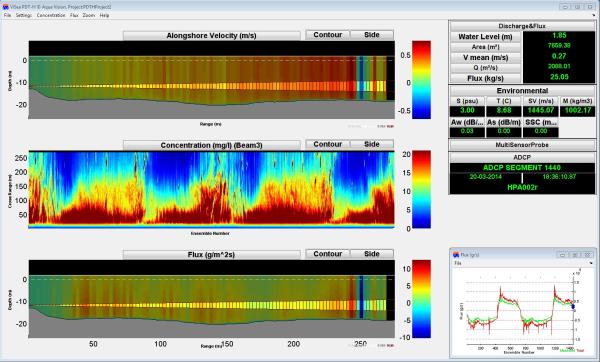
Task: Click the ADCP SEGMENT 1440 text
Action: [x=522, y=168]
